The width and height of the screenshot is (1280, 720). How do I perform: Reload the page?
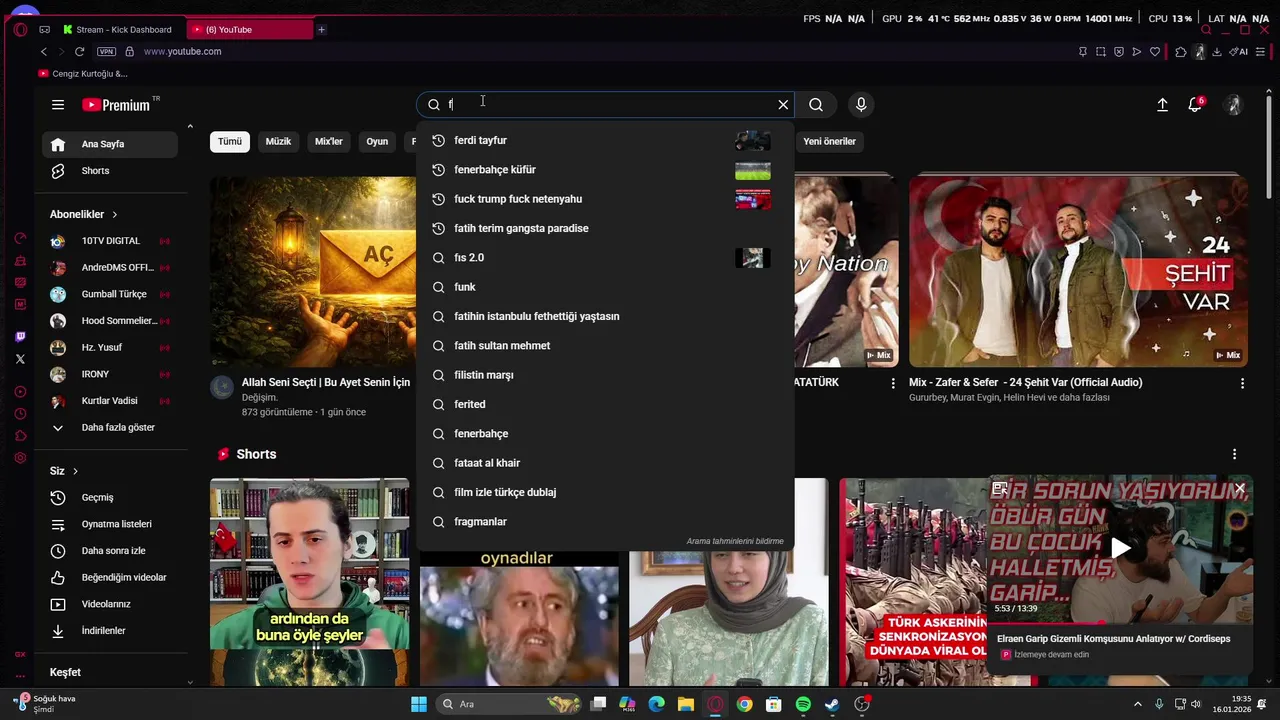79,52
